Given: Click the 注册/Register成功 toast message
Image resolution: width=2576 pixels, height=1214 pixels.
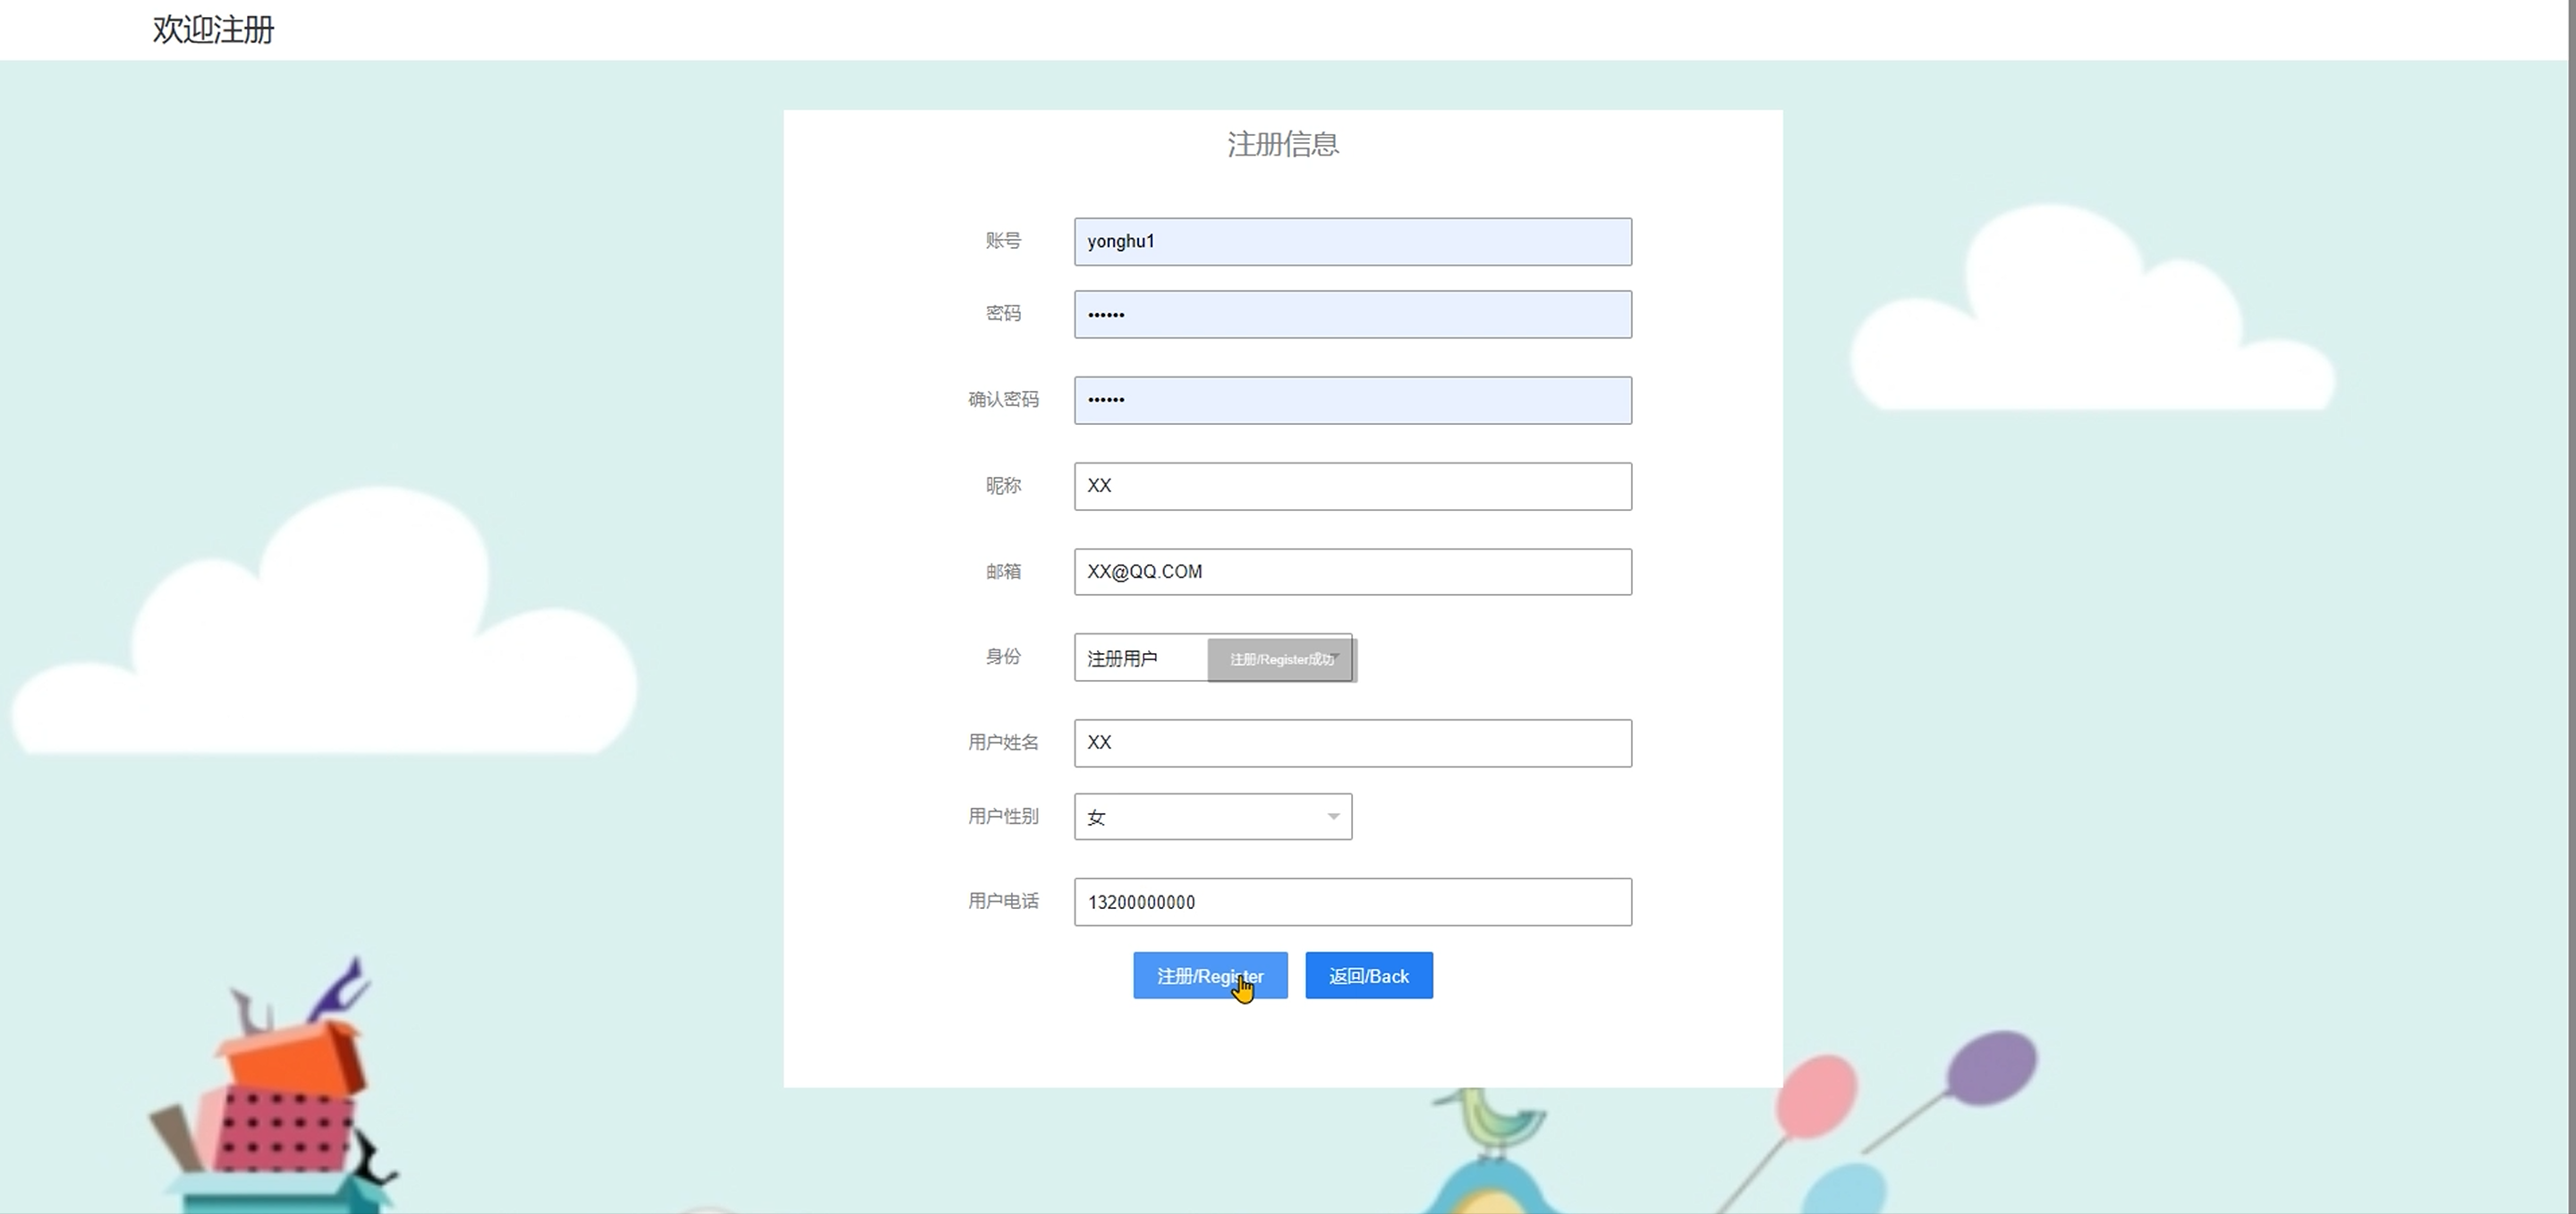Looking at the screenshot, I should tap(1281, 660).
